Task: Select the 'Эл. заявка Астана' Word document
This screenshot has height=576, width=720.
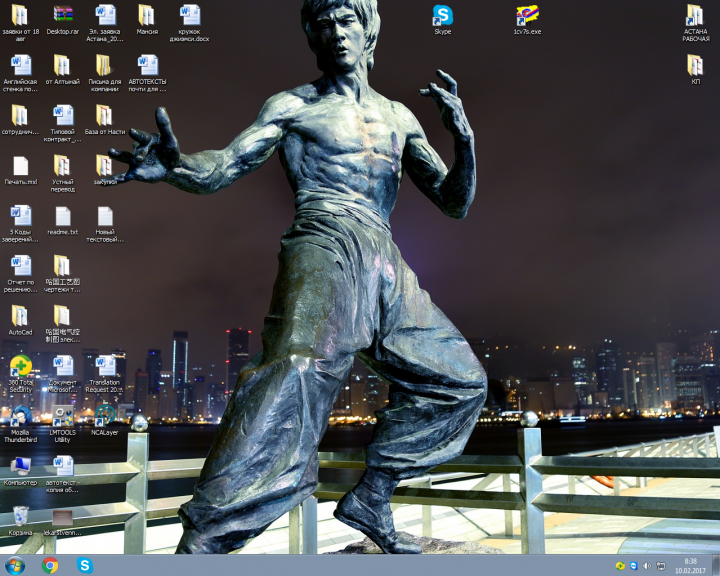Action: tap(105, 22)
